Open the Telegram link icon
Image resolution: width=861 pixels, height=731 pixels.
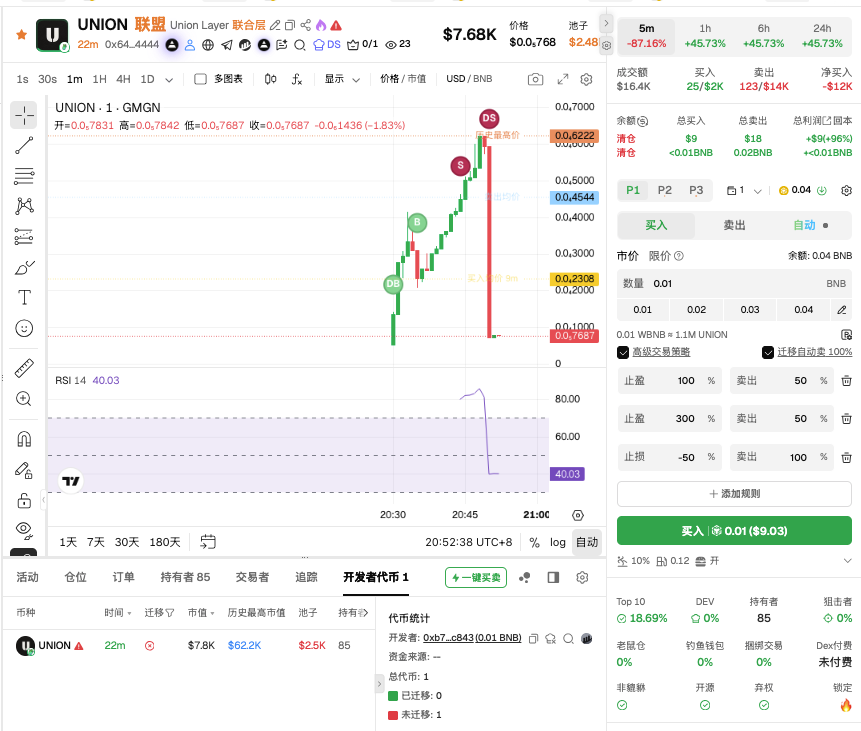tap(226, 45)
